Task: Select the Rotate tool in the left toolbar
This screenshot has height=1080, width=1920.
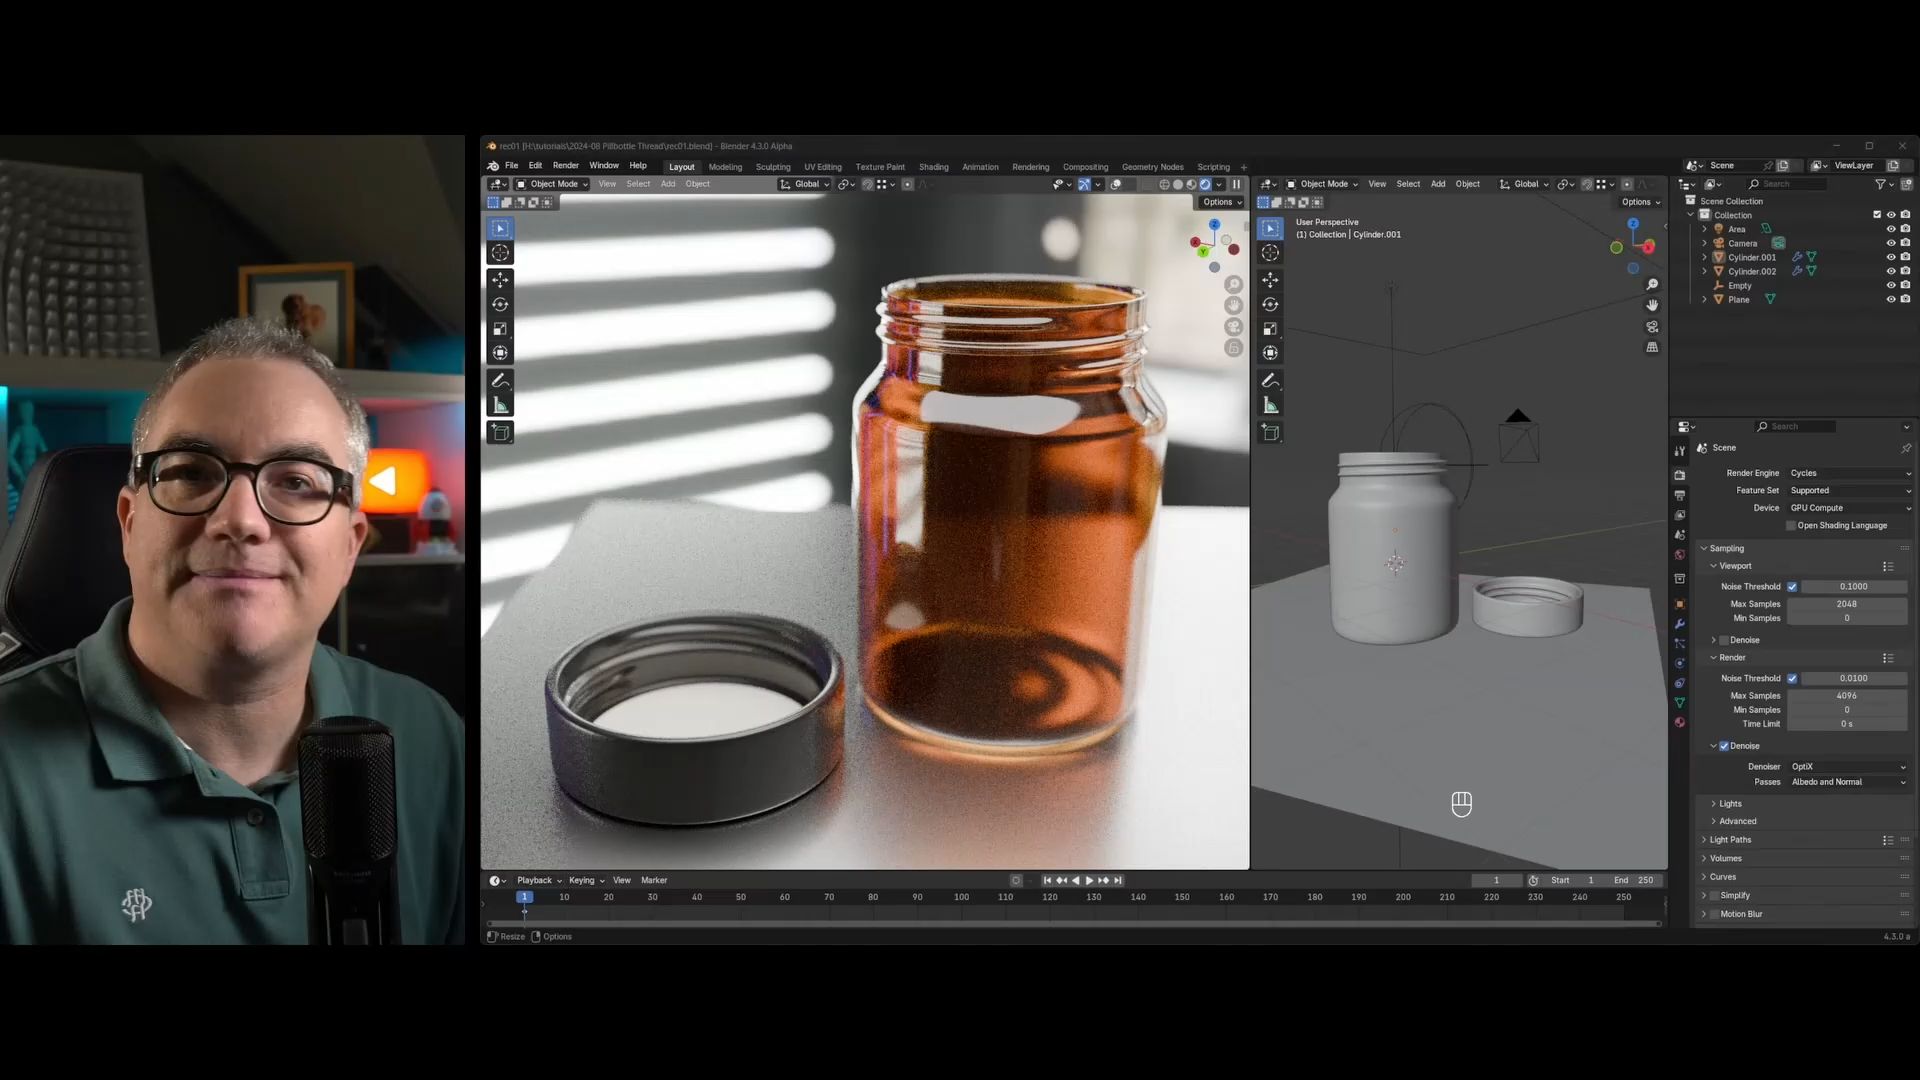Action: [500, 304]
